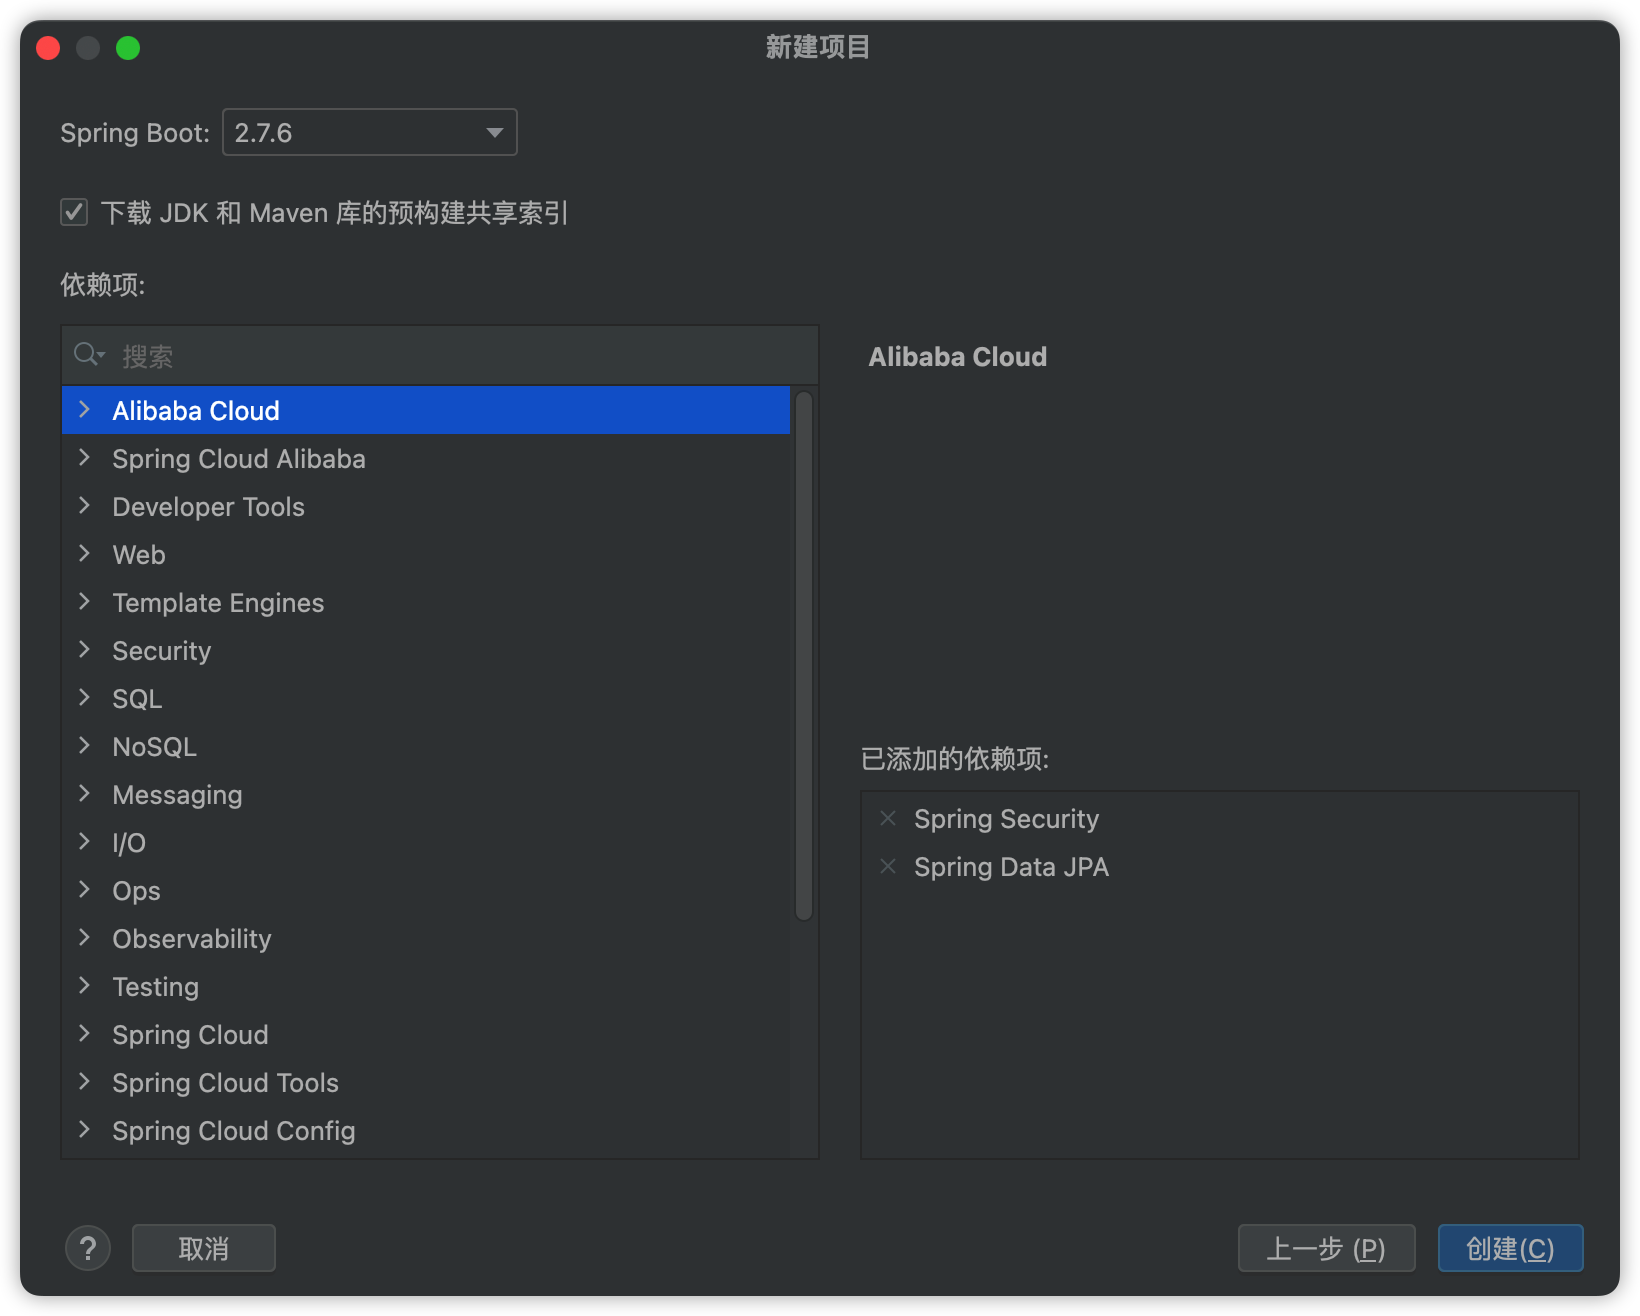
Task: Remove Spring Data JPA with its X icon
Action: [888, 866]
